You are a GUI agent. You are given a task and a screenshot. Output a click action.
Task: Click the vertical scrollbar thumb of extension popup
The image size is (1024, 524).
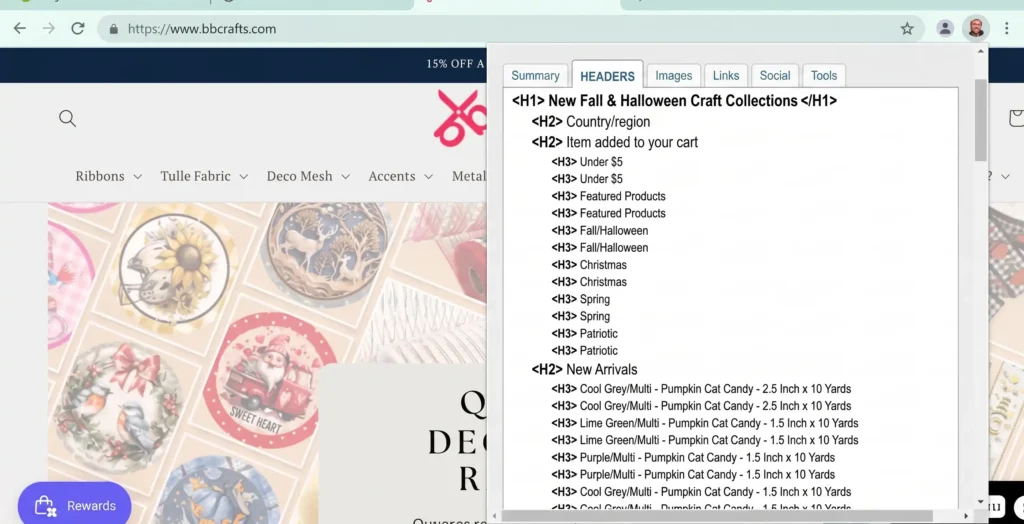click(x=980, y=120)
